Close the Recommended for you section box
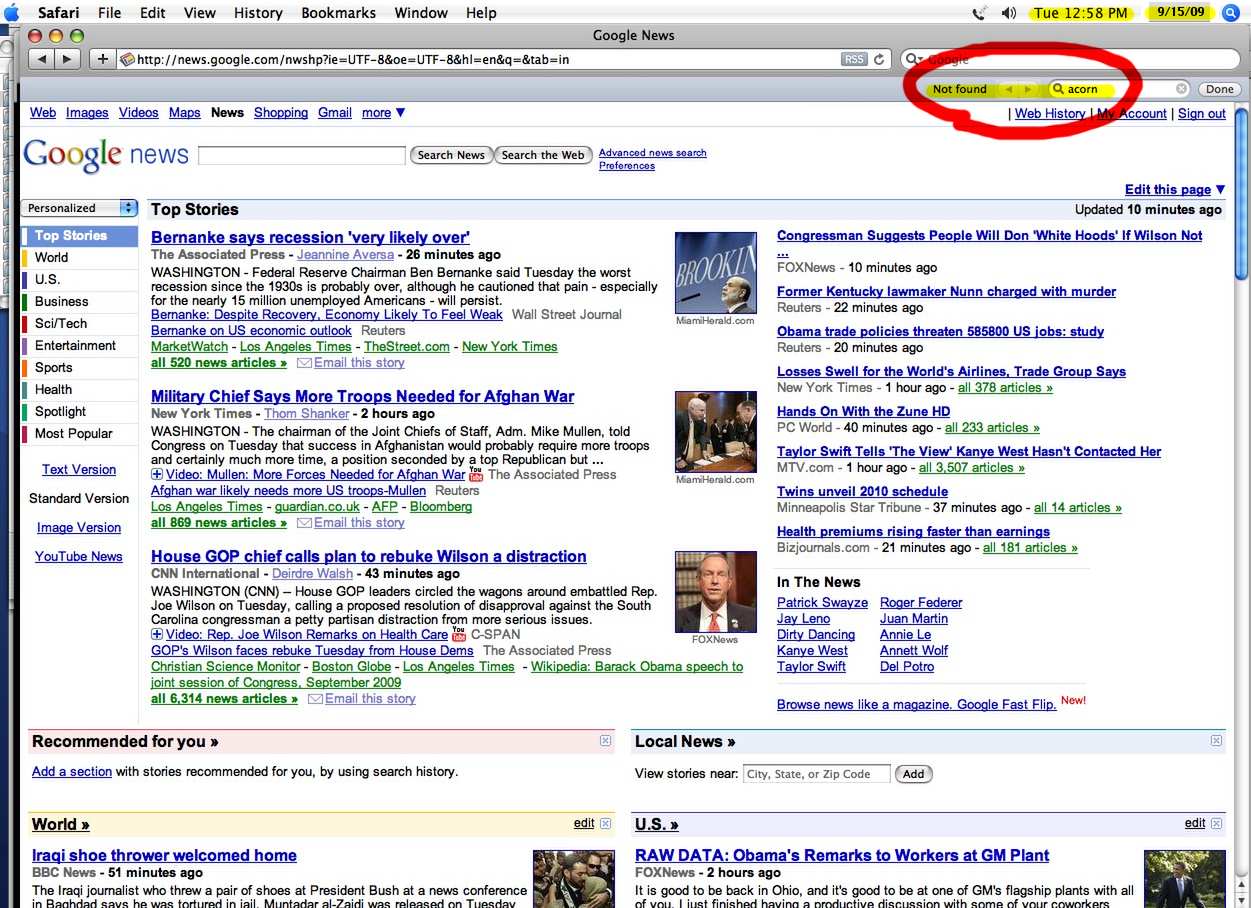Viewport: 1251px width, 908px height. [x=605, y=741]
